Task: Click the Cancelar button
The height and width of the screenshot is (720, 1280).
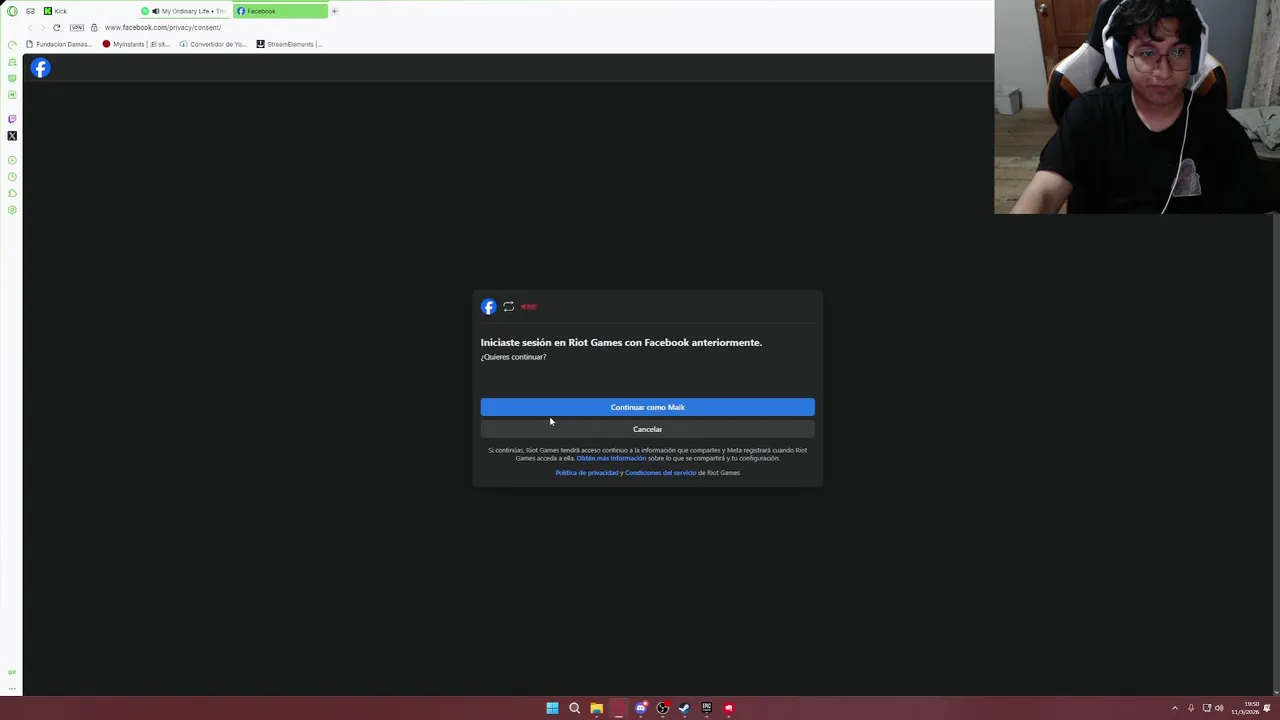Action: (647, 429)
